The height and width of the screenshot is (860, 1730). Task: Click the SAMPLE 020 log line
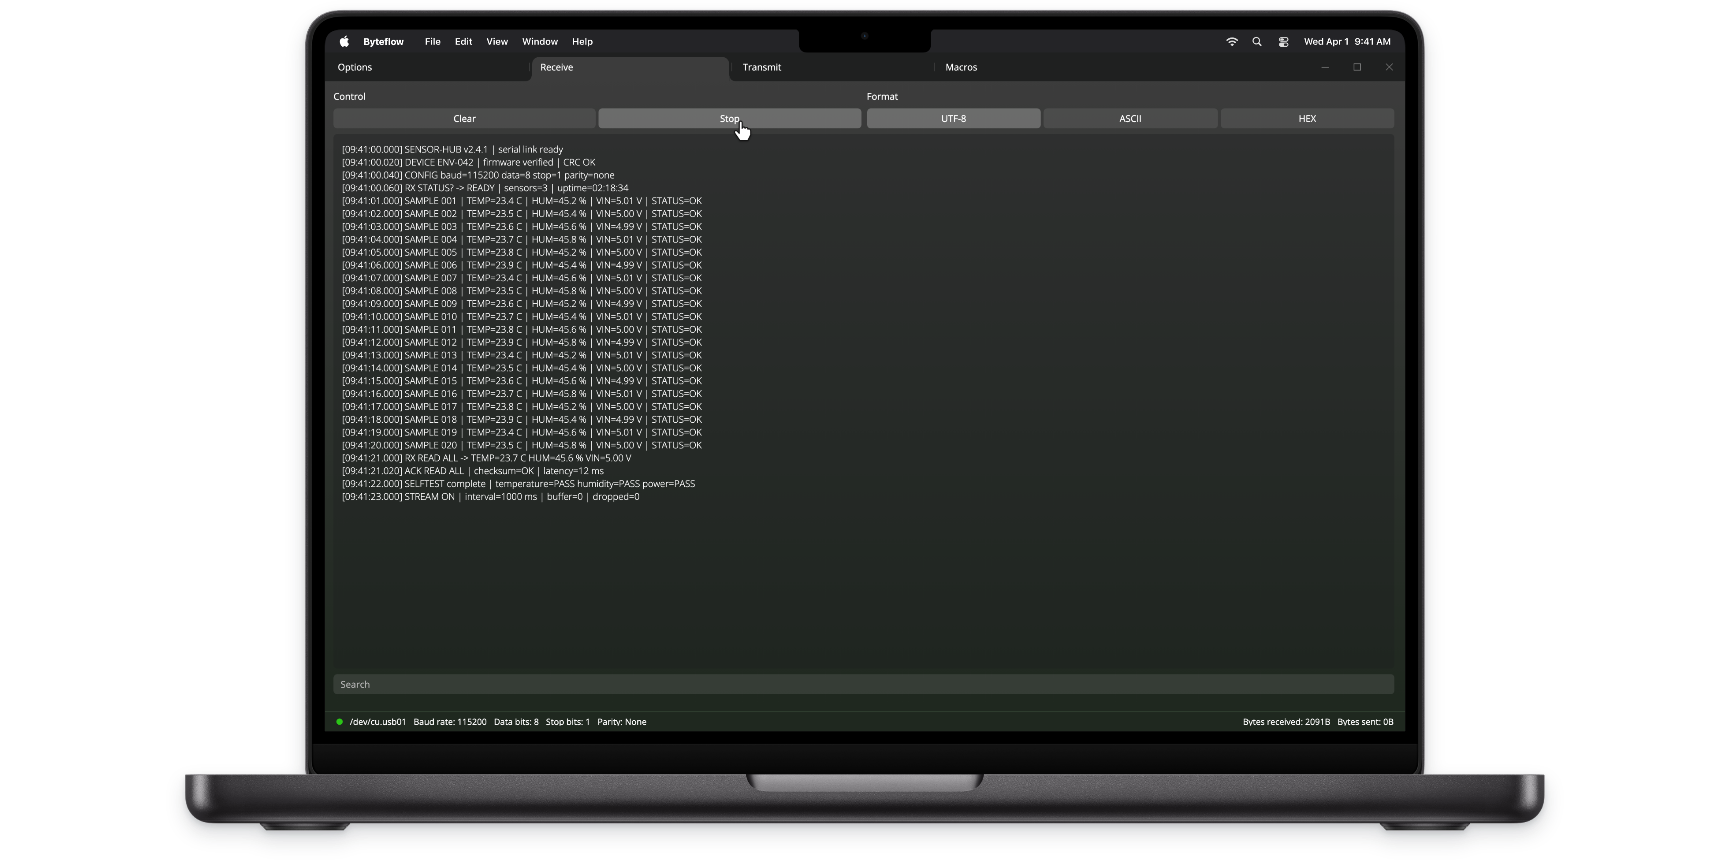pos(522,446)
